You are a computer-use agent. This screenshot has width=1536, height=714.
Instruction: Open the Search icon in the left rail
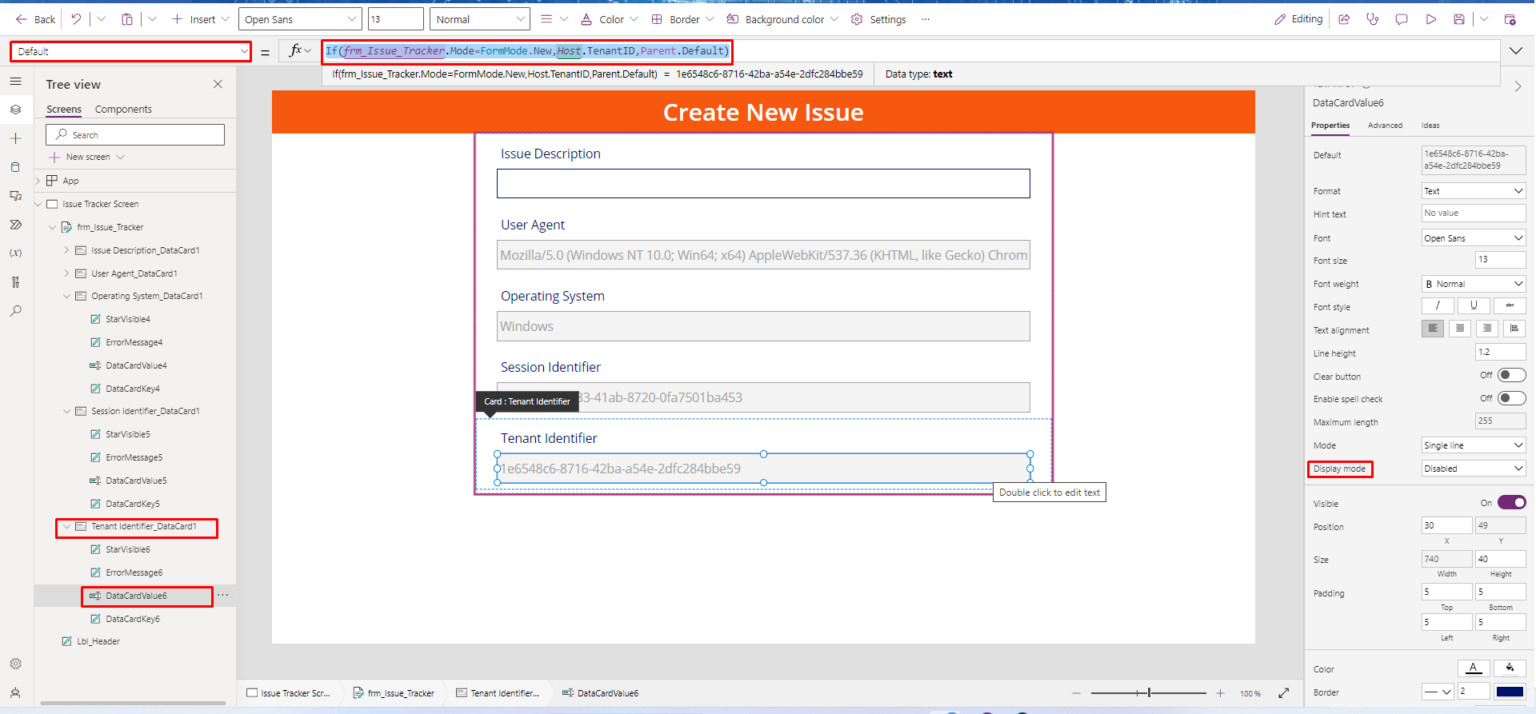point(15,311)
